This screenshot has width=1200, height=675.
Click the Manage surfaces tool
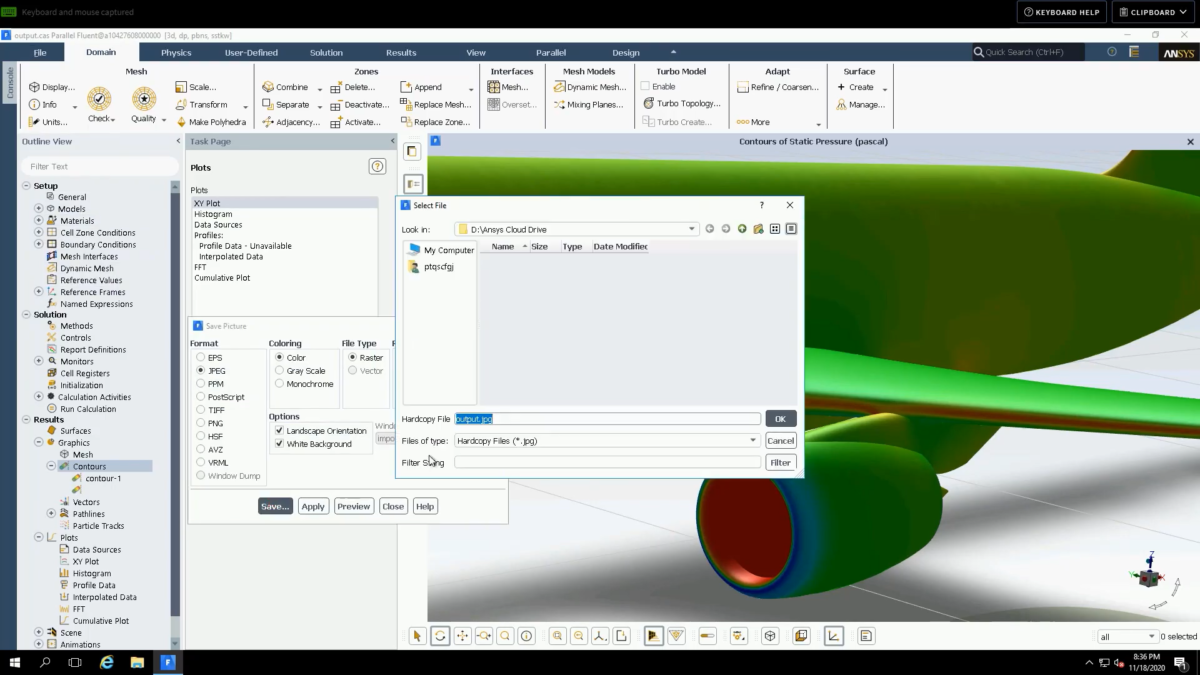[860, 104]
